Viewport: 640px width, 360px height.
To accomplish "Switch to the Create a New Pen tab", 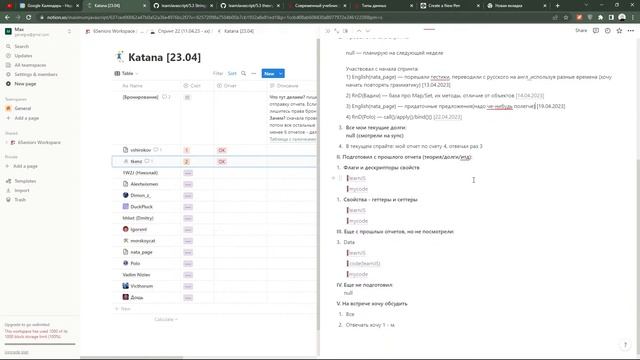I will click(x=449, y=6).
